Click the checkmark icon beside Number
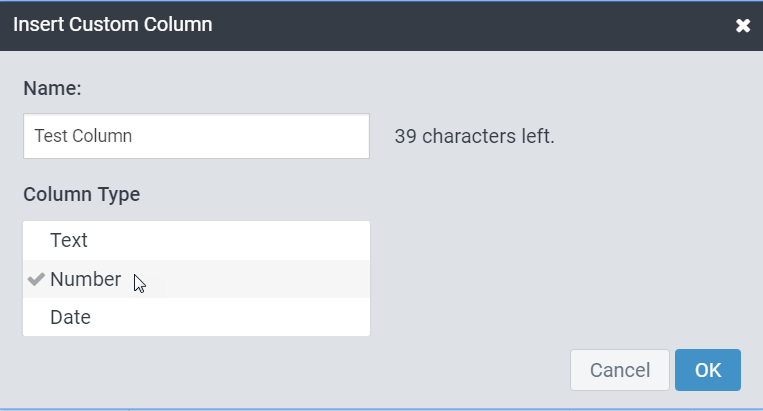 37,279
